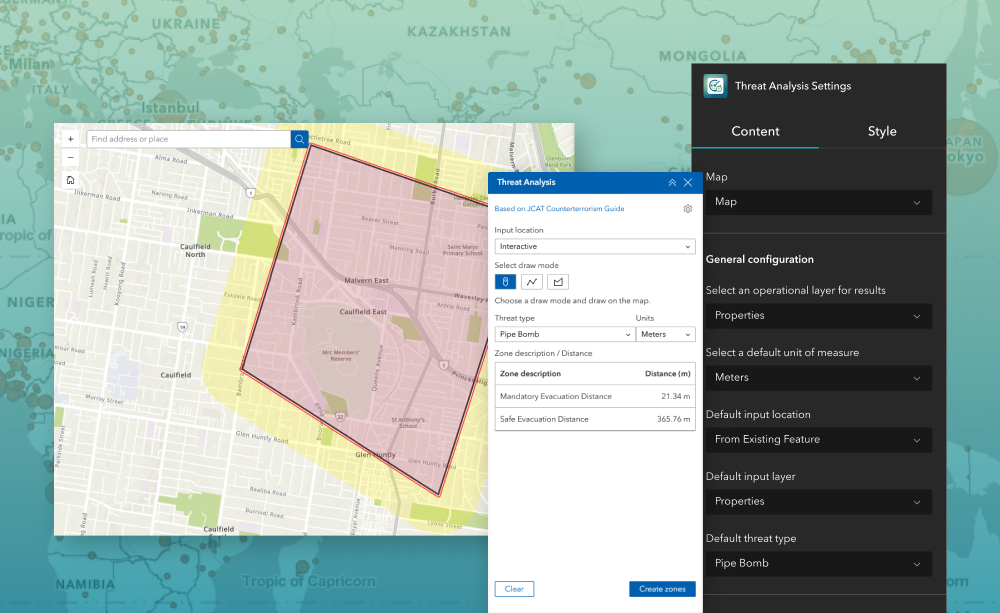Select the polygon draw mode
The width and height of the screenshot is (1000, 613).
pos(558,282)
